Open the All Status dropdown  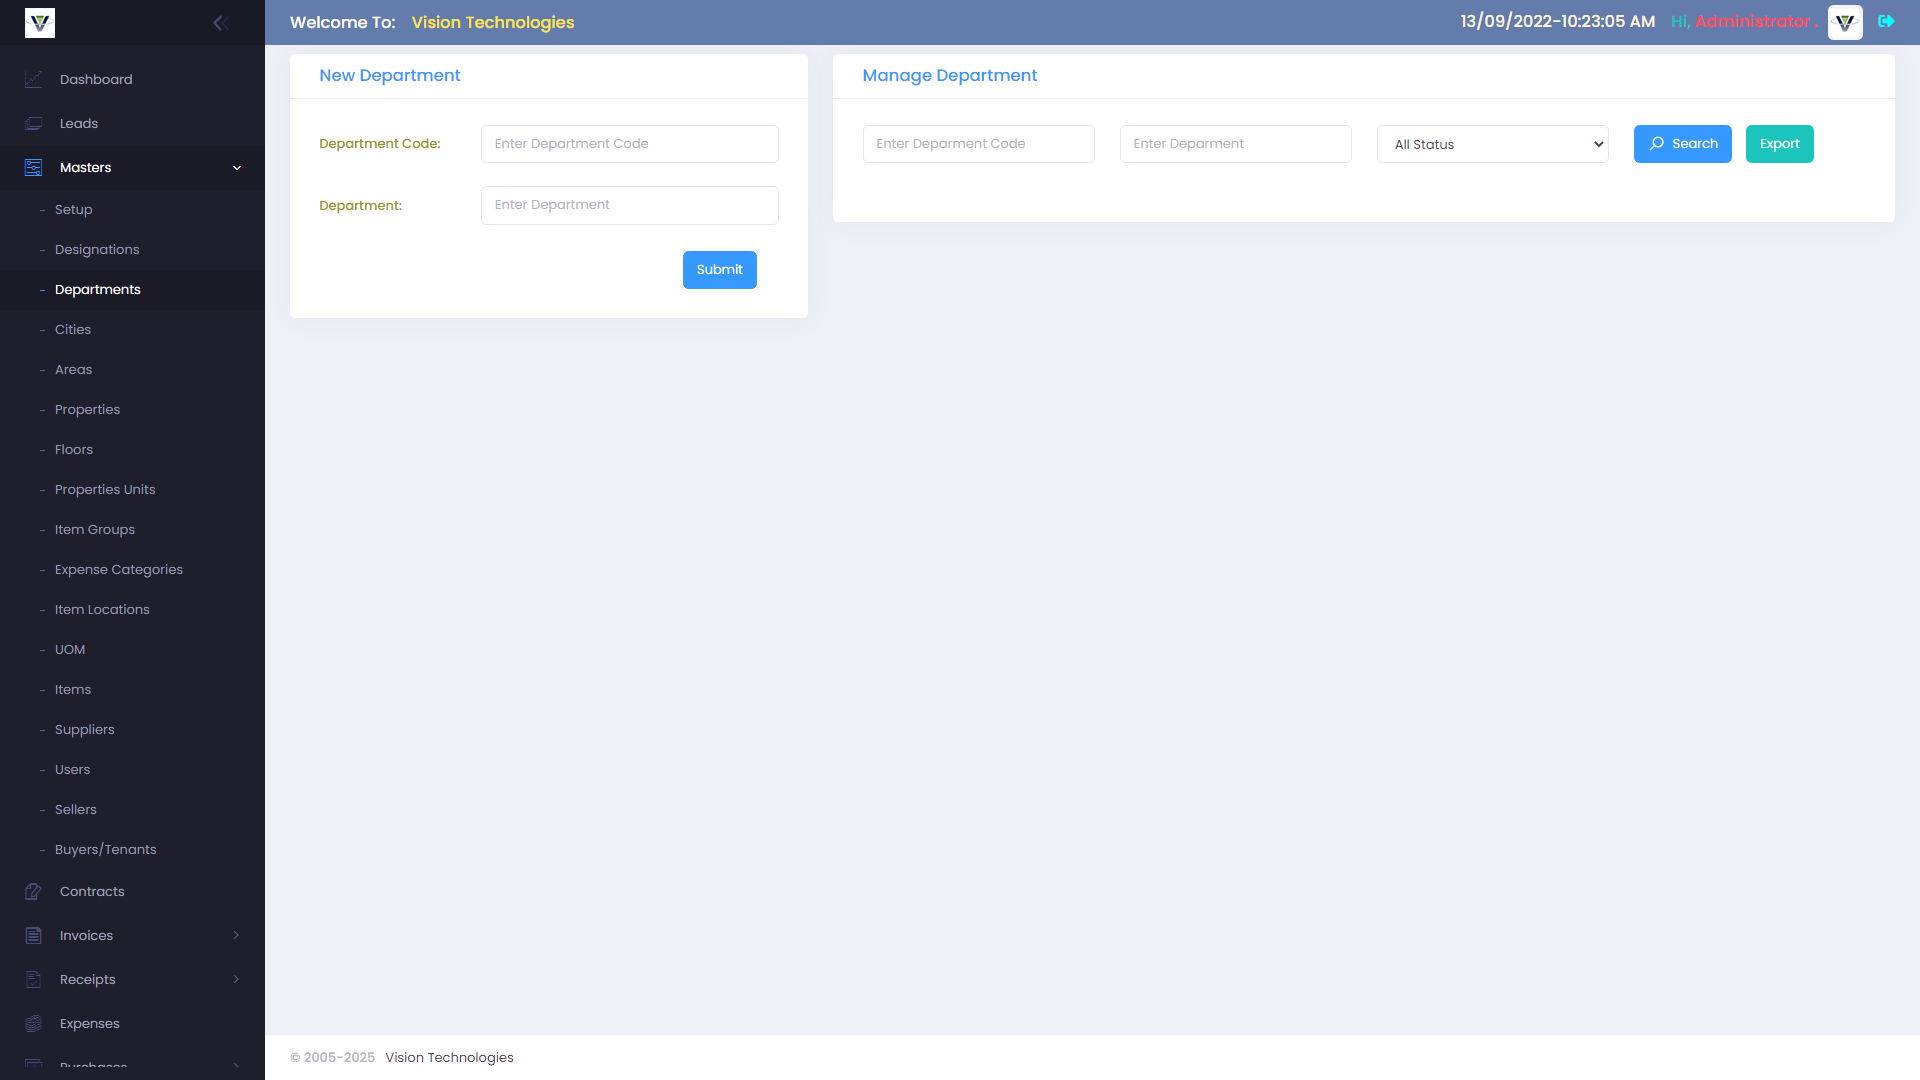pyautogui.click(x=1492, y=144)
